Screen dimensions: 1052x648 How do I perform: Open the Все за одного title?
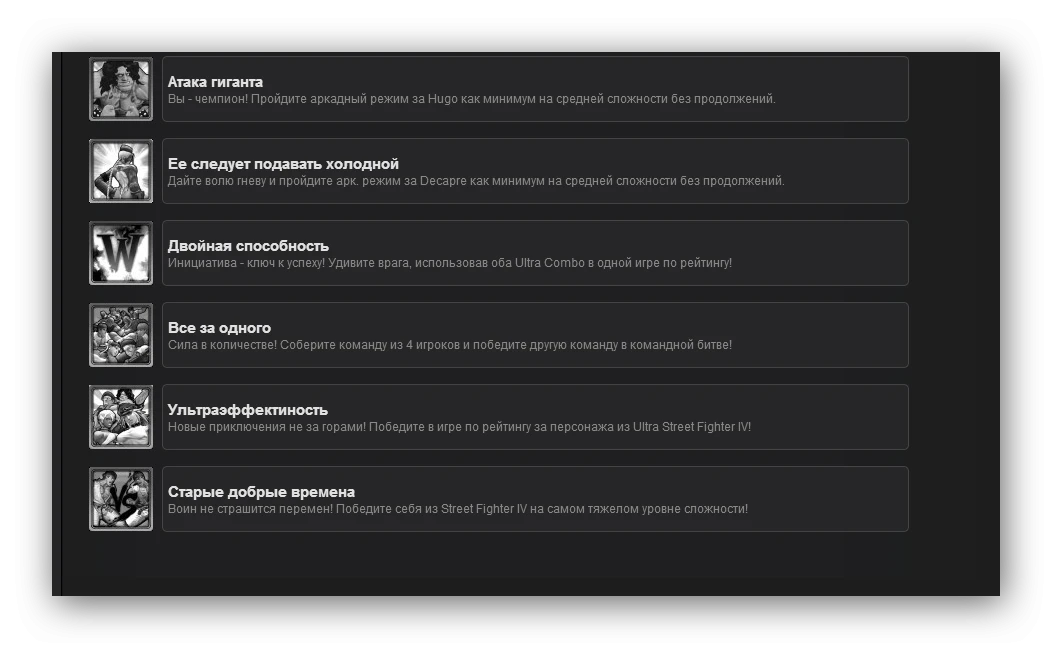219,327
